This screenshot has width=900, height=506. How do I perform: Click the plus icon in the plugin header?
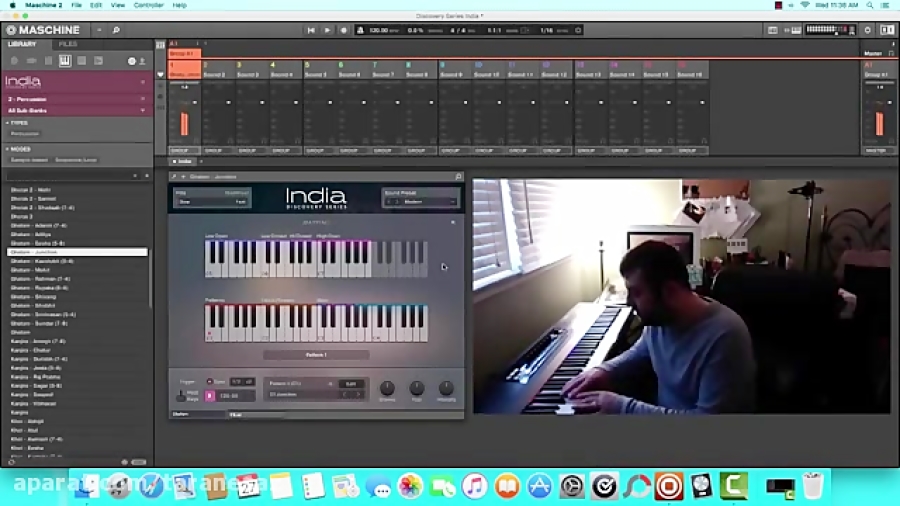coord(183,177)
